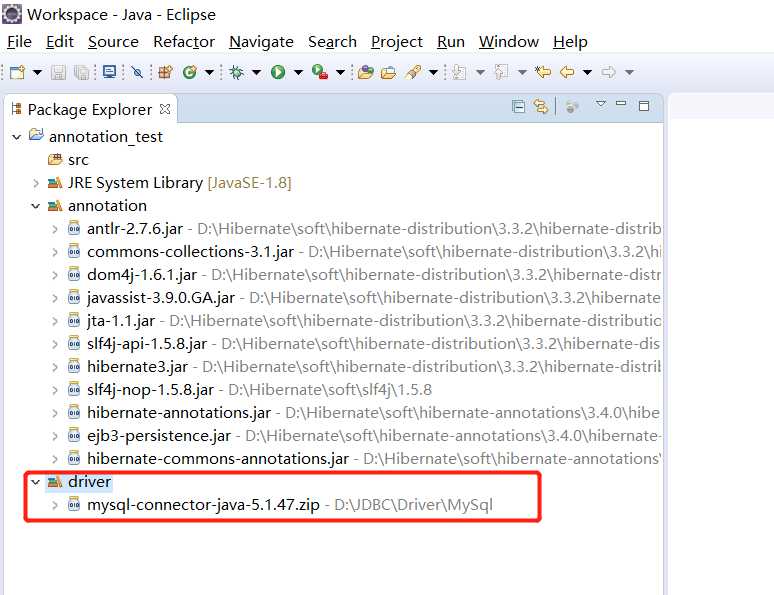The height and width of the screenshot is (595, 774).
Task: Click the Open Task folder icon
Action: 388,73
